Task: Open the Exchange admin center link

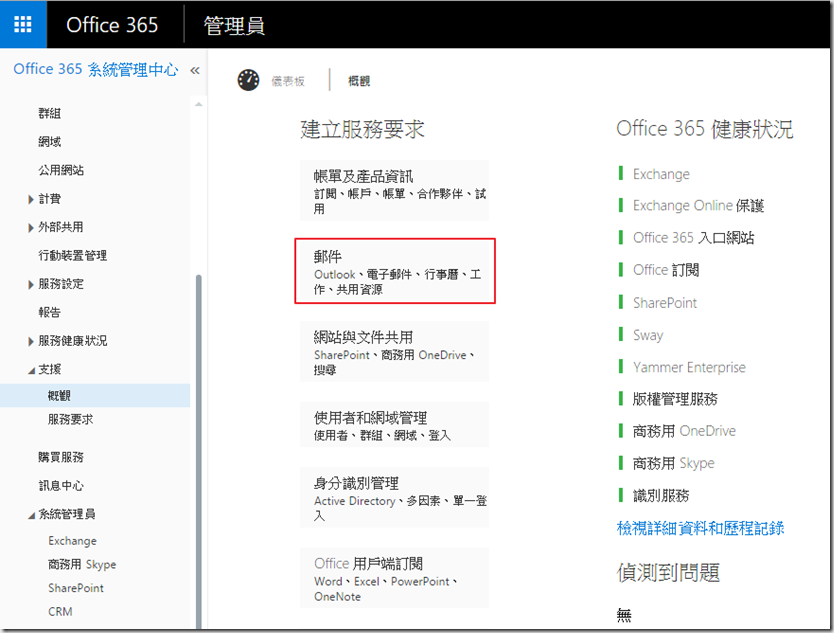Action: 72,541
